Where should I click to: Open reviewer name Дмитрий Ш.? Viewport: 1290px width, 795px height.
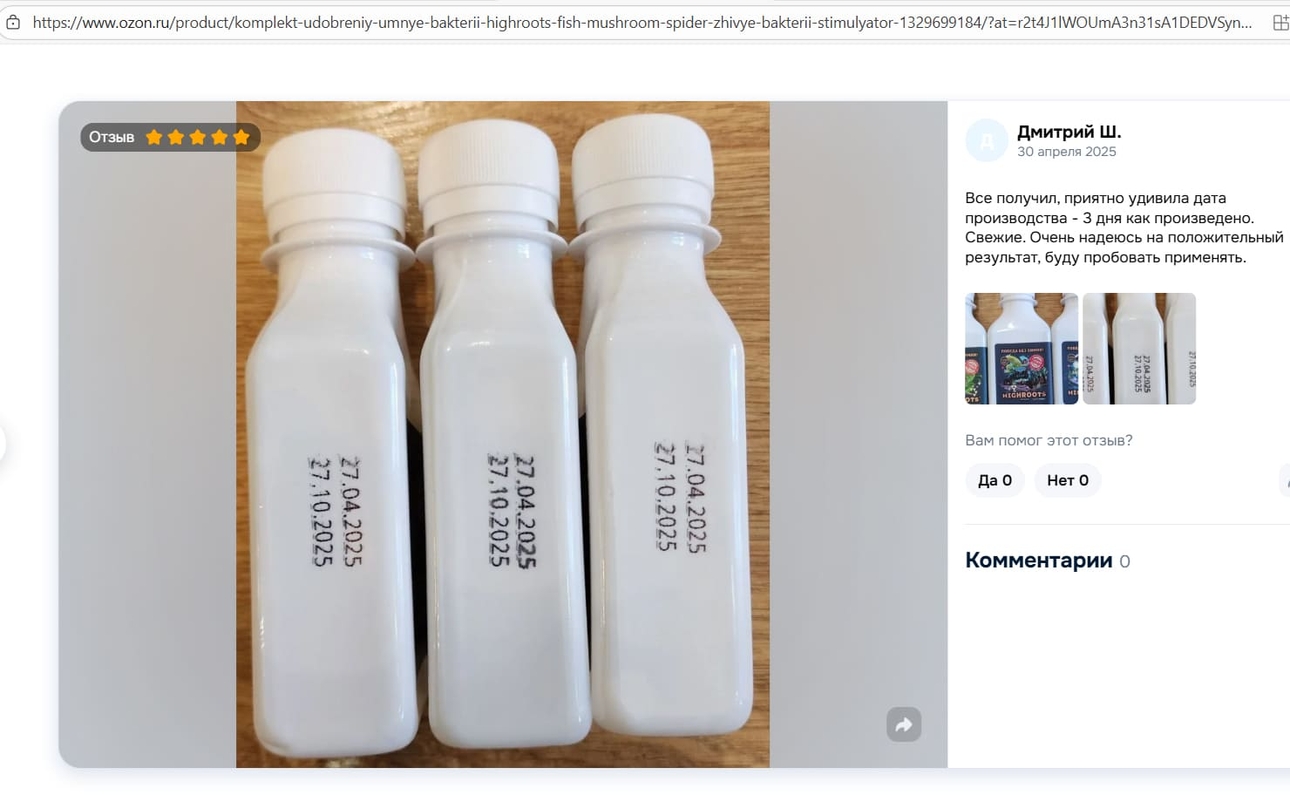(x=1068, y=131)
